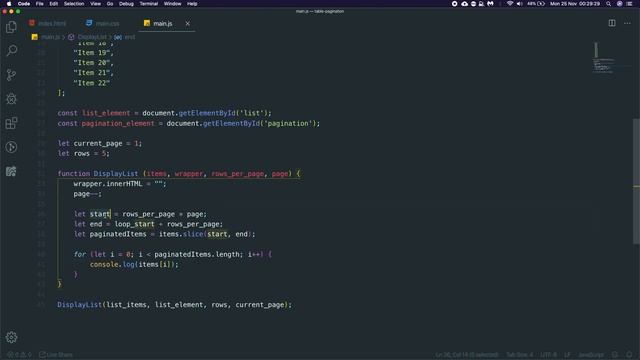Click the cursor position Ln/Col status item
The image size is (640, 360).
click(x=467, y=355)
